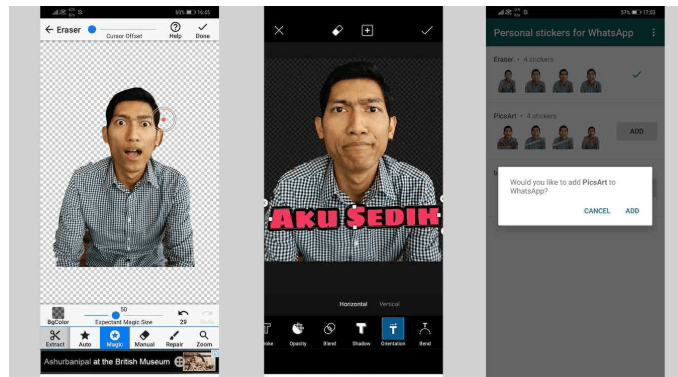Tap the 'Personal stickers for WhatsApp' title

click(x=563, y=33)
